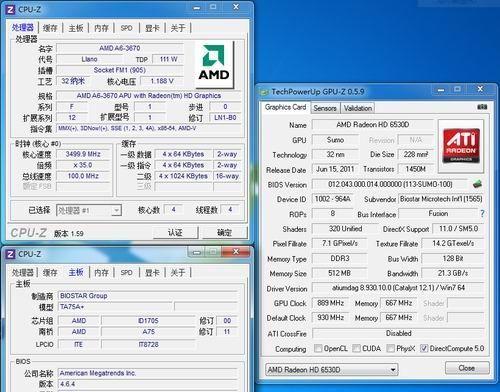Switch to 关于 tab in bottom CPU-Z window
500x392 pixels.
(x=178, y=273)
